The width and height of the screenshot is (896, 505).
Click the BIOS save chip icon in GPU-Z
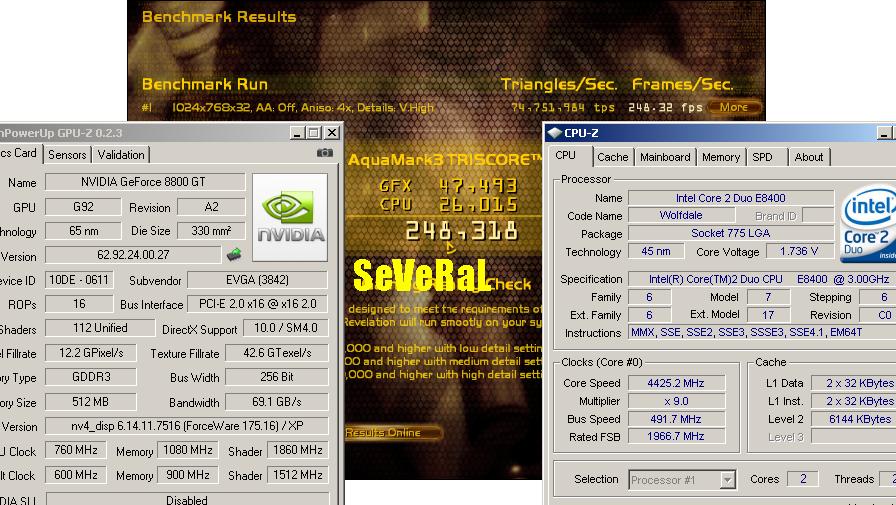234,254
